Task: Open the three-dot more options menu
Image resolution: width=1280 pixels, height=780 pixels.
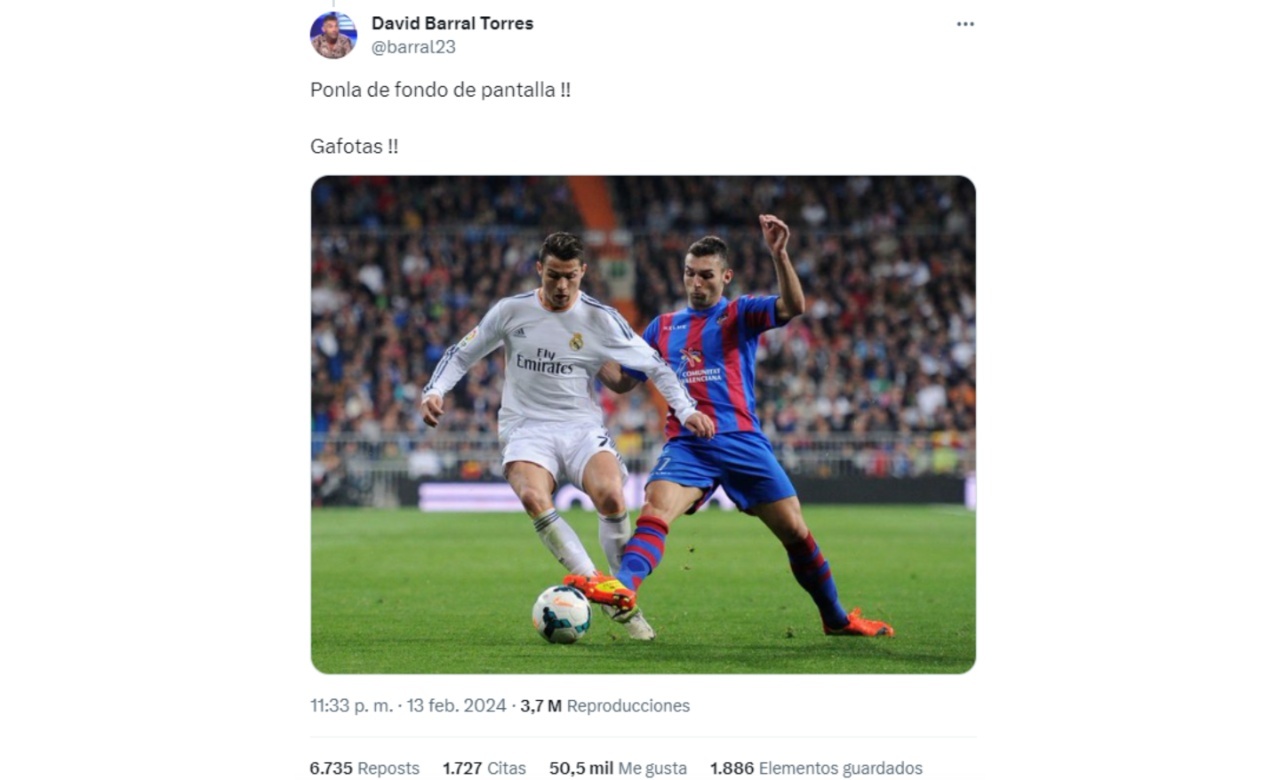Action: [x=965, y=24]
